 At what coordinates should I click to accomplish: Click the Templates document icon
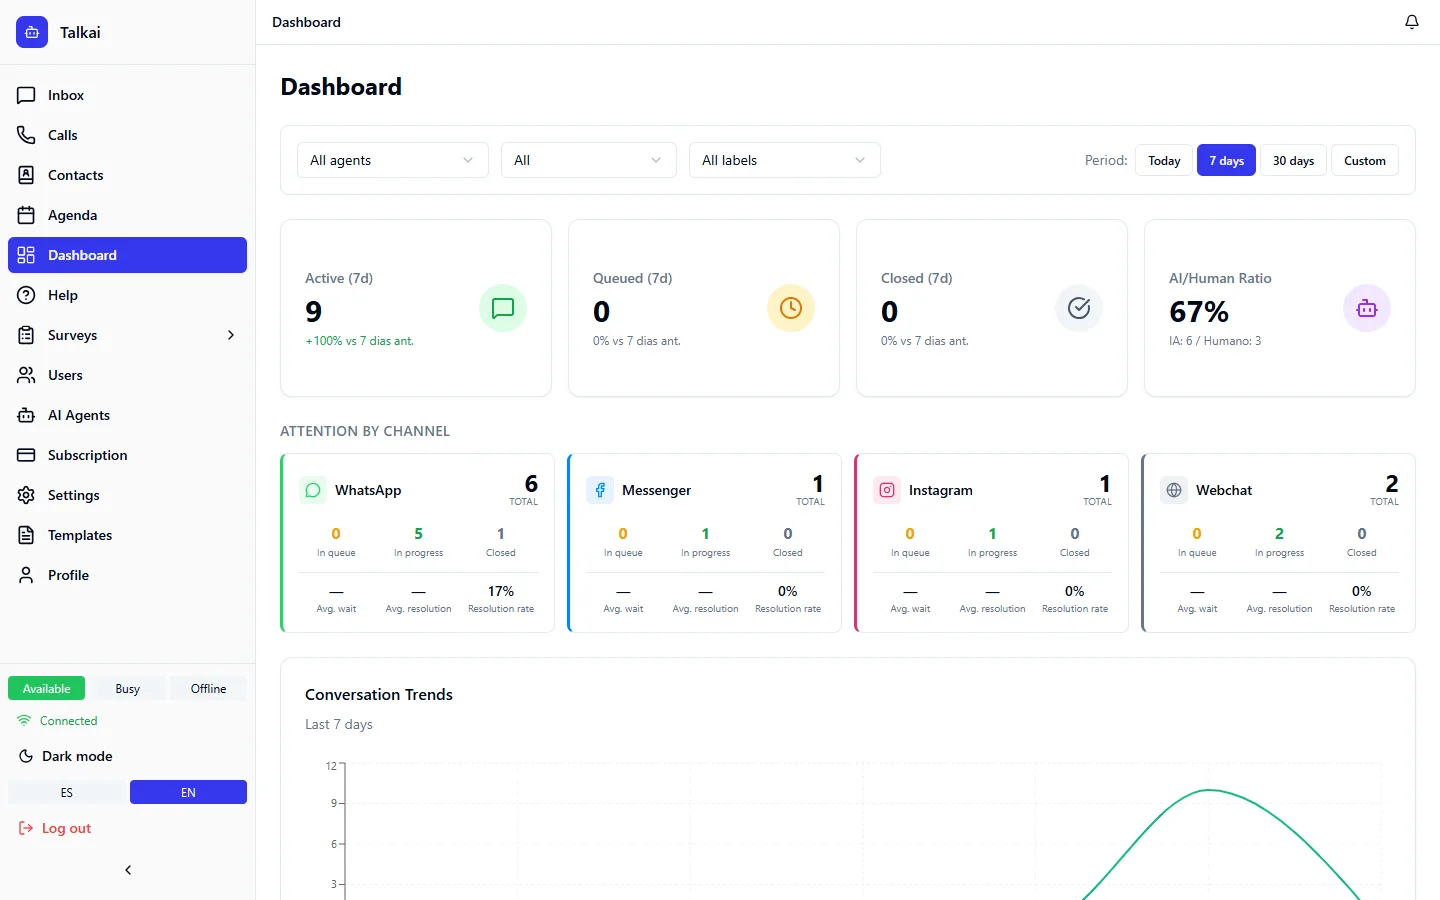click(x=26, y=535)
